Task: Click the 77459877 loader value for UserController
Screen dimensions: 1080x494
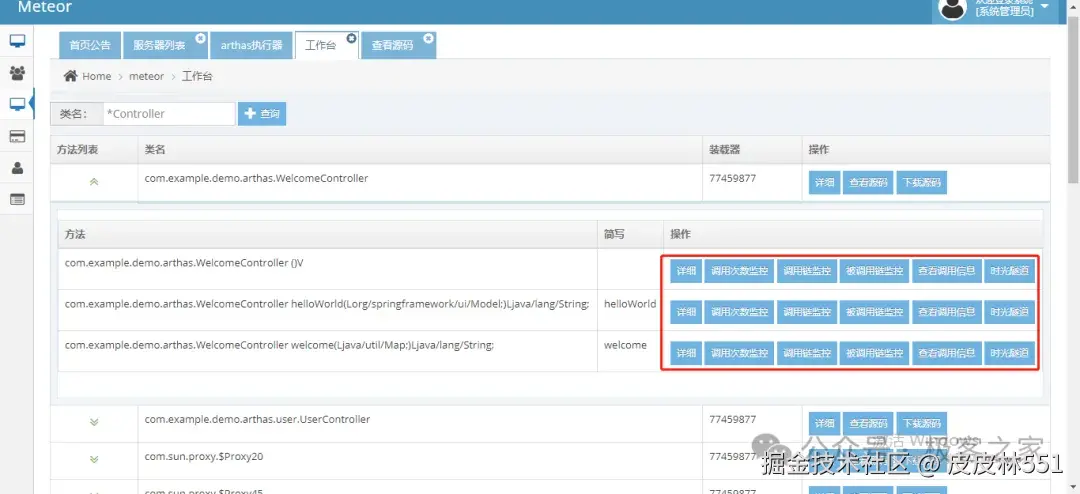Action: coord(733,419)
